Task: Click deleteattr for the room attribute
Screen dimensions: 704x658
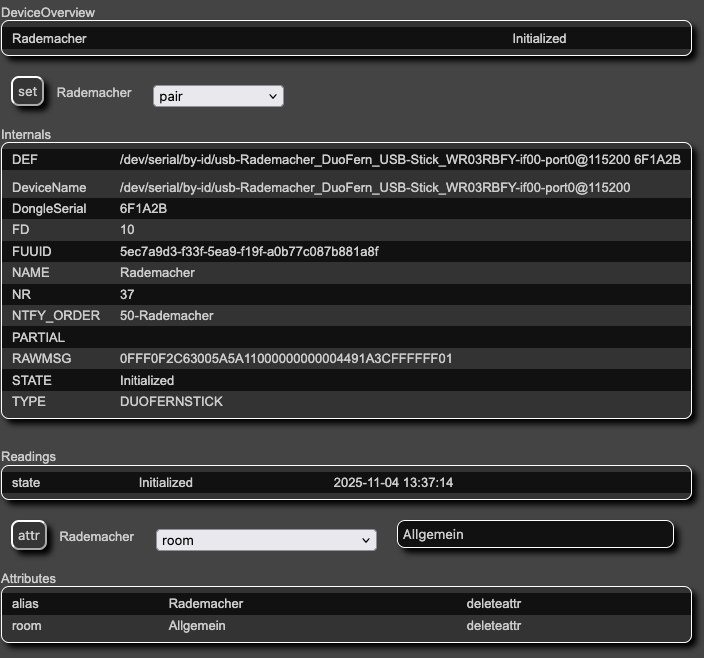Action: pos(493,626)
